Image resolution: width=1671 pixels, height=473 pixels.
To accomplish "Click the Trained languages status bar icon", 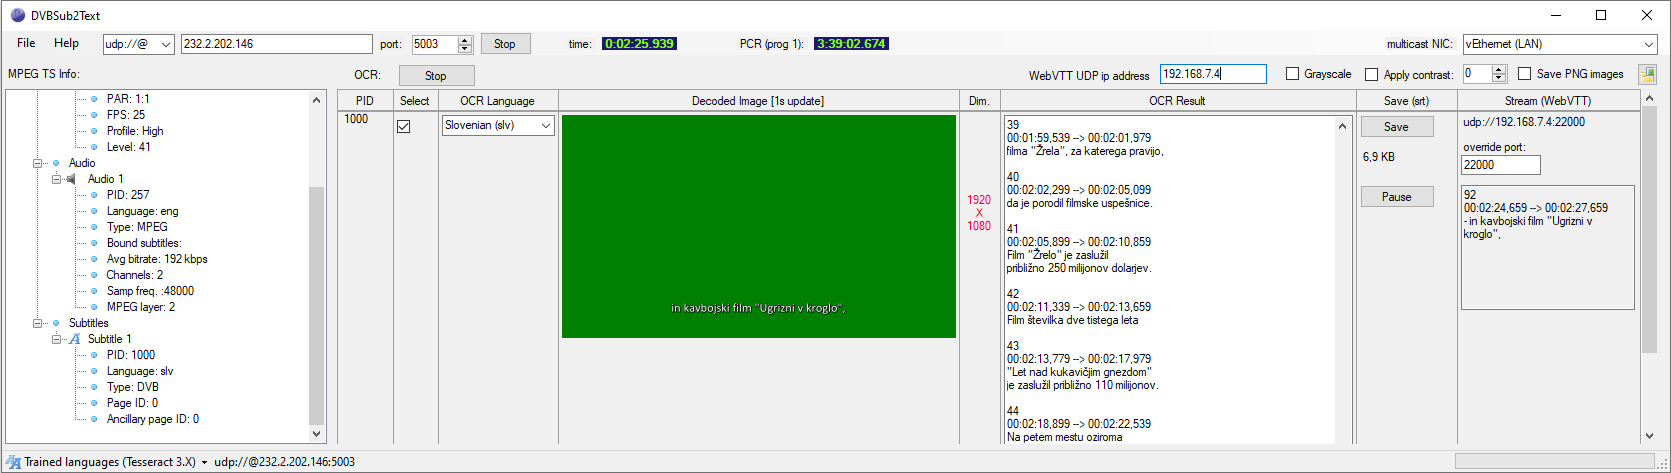I will [x=13, y=462].
